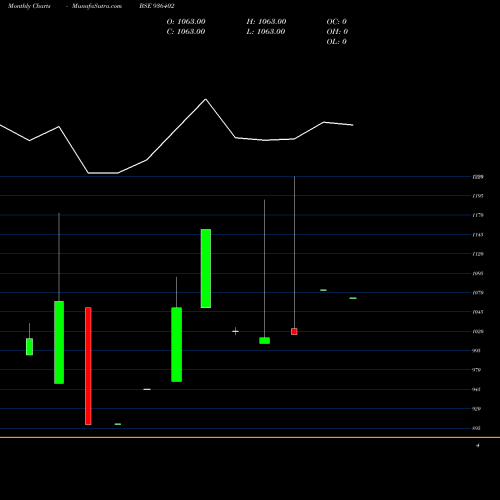Click the first small green candle at chart start
Viewport: 500px width, 500px height.
[x=29, y=347]
